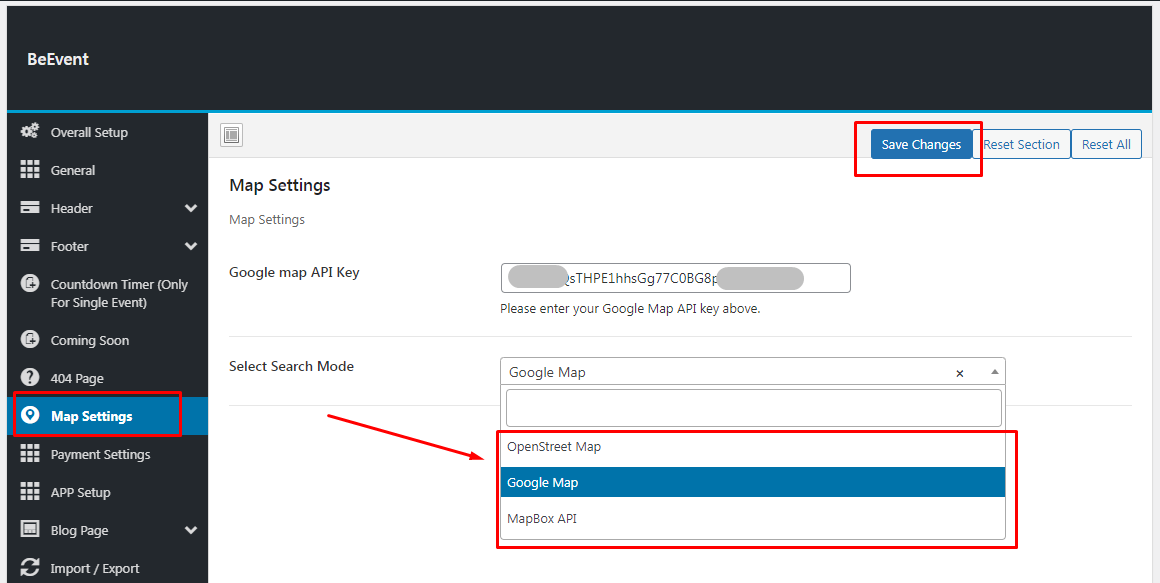
Task: Click the General grid icon
Action: (x=30, y=170)
